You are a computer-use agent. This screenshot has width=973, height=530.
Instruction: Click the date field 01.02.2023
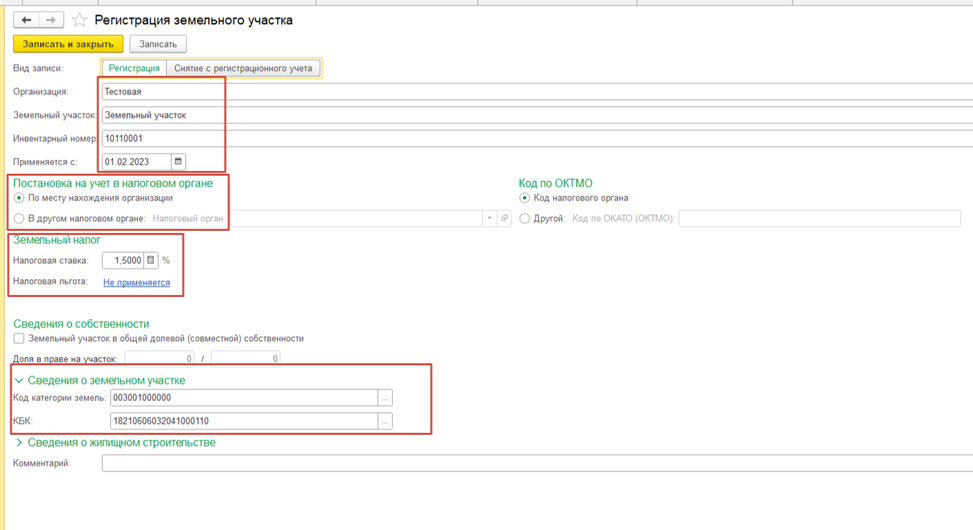(137, 161)
